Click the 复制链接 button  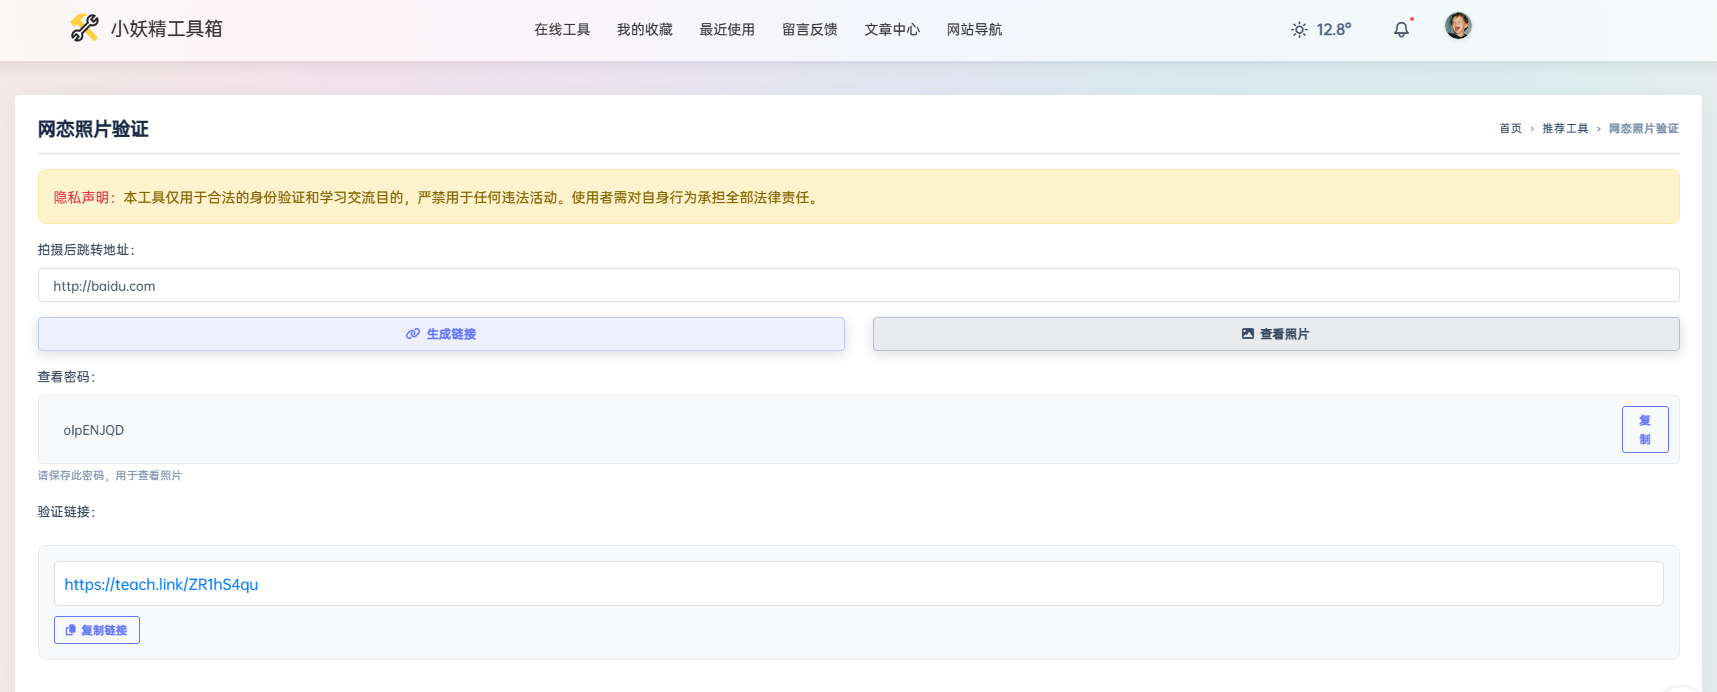click(x=97, y=630)
